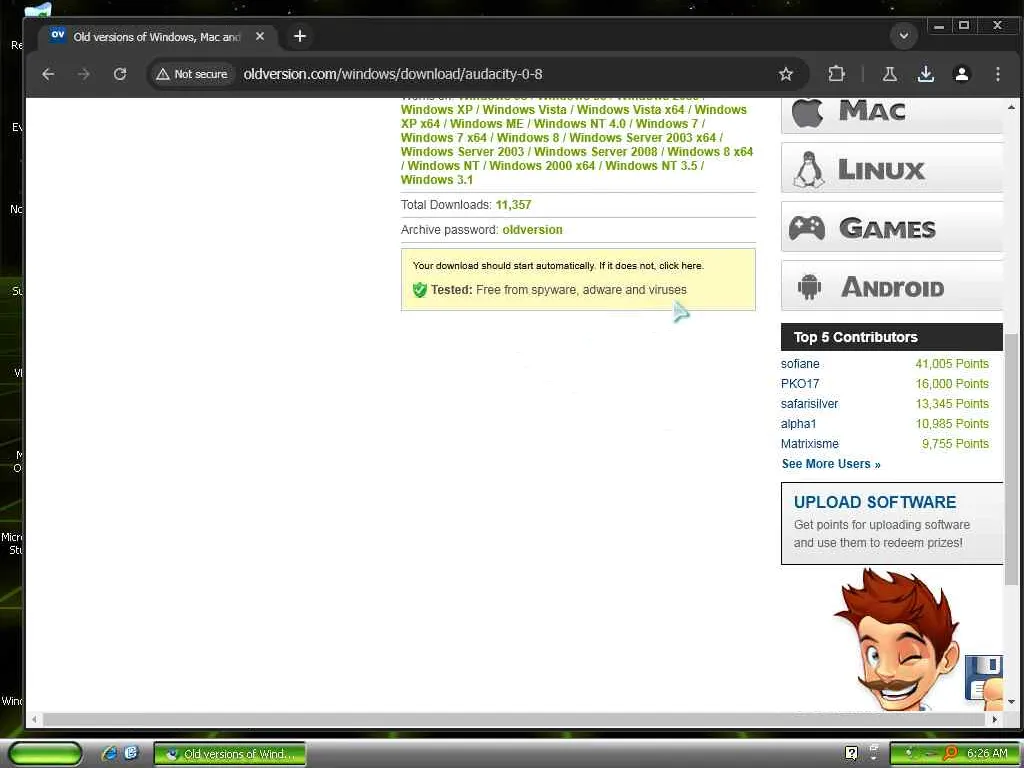Image resolution: width=1024 pixels, height=768 pixels.
Task: Select the Old versions of Windows, Mac tab
Action: [x=157, y=37]
